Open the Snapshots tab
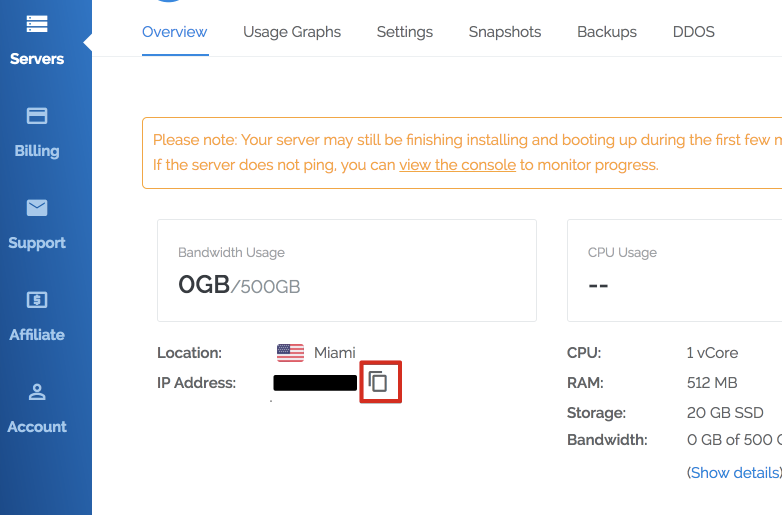782x515 pixels. pyautogui.click(x=505, y=32)
